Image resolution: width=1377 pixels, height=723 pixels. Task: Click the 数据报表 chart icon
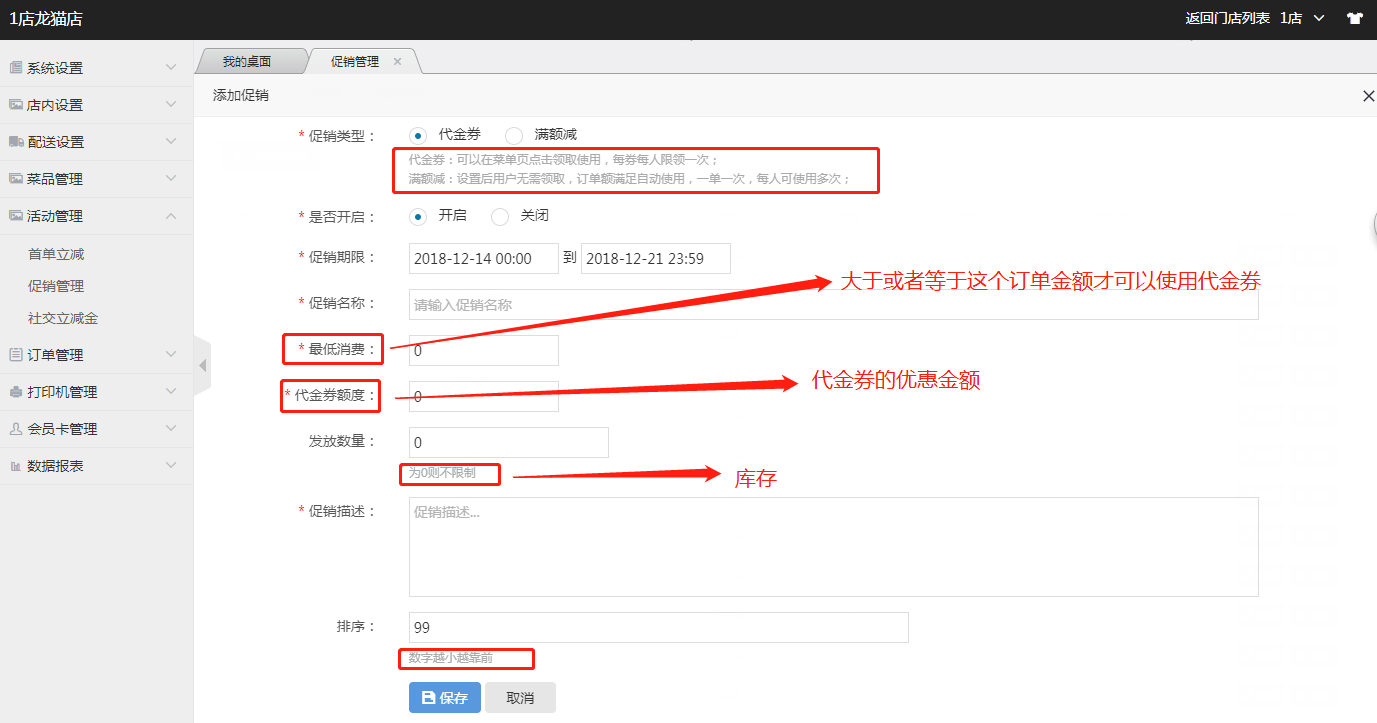(x=15, y=466)
